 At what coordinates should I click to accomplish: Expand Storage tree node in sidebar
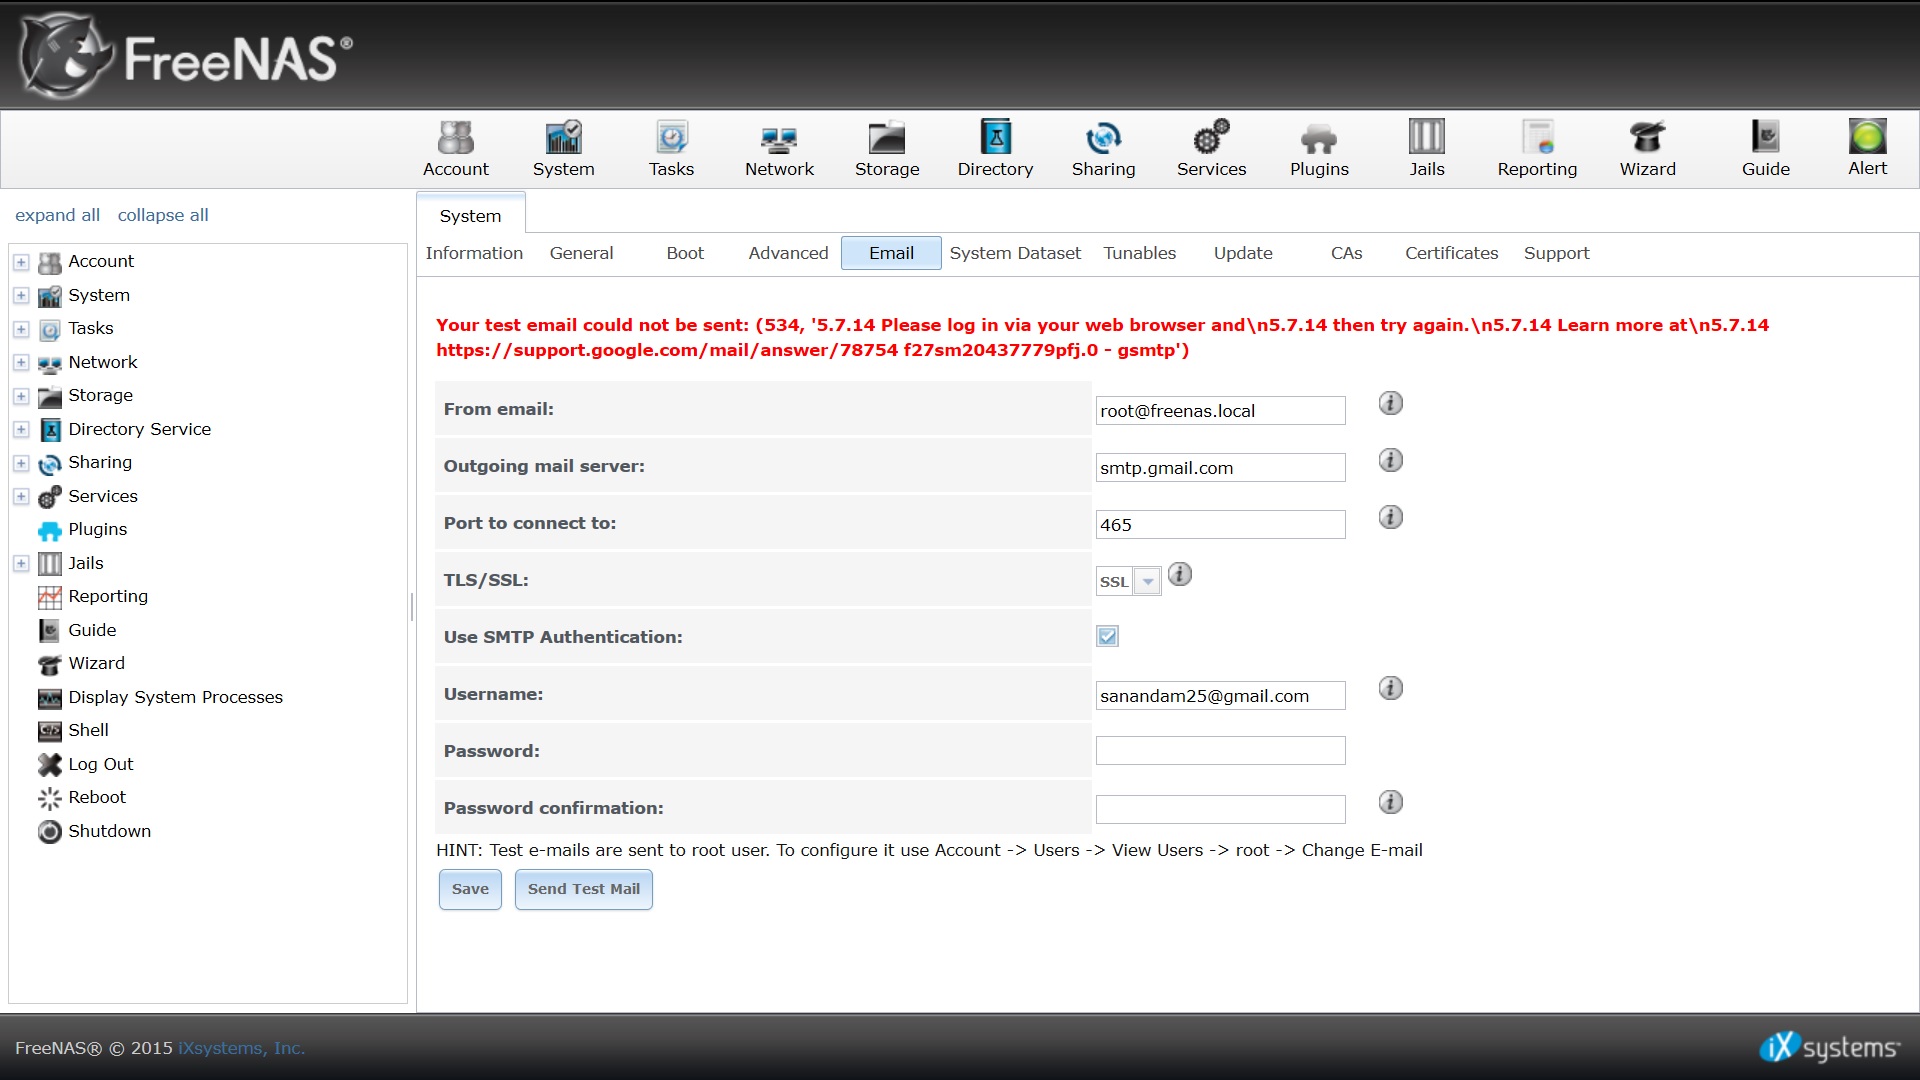21,396
